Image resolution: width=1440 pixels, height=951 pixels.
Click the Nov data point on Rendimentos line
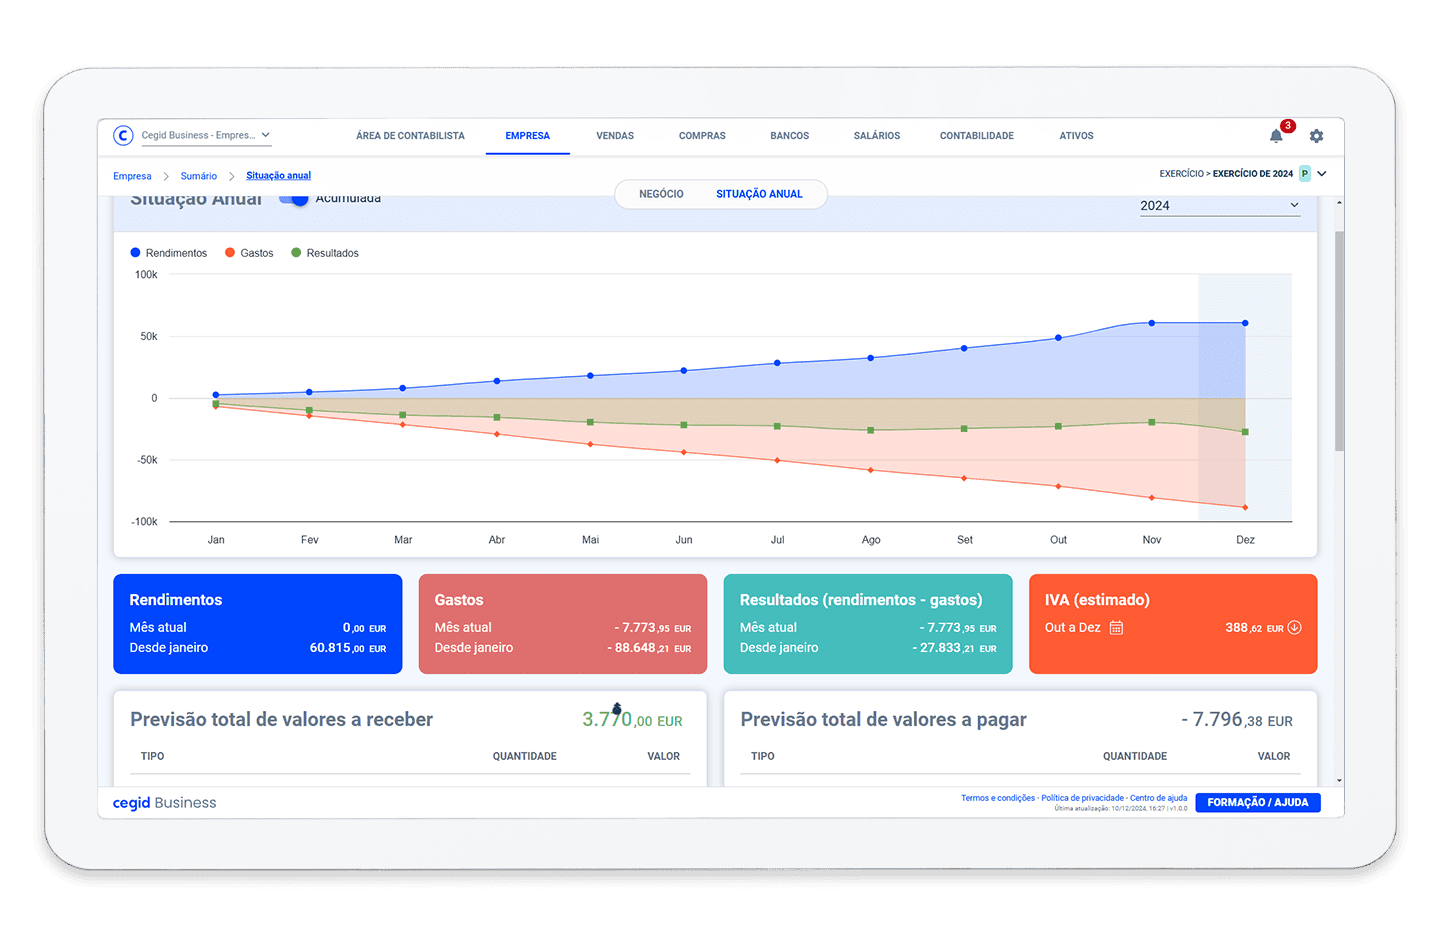click(1152, 323)
